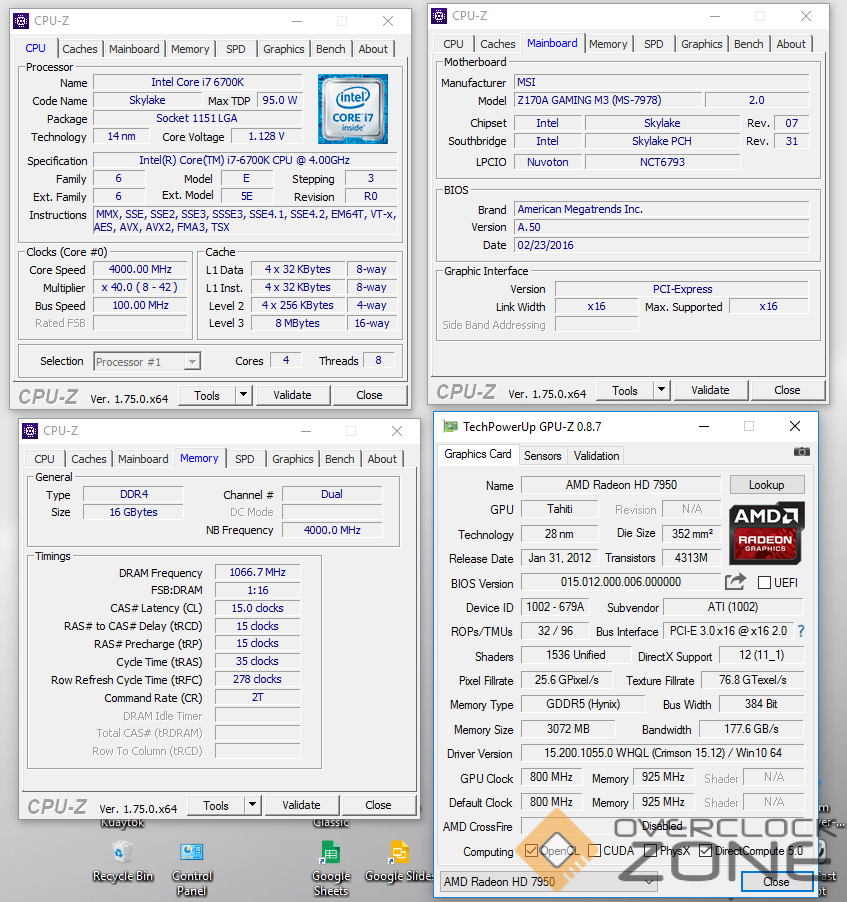This screenshot has height=902, width=847.
Task: Open the Google Sheets desktop shortcut
Action: point(330,852)
